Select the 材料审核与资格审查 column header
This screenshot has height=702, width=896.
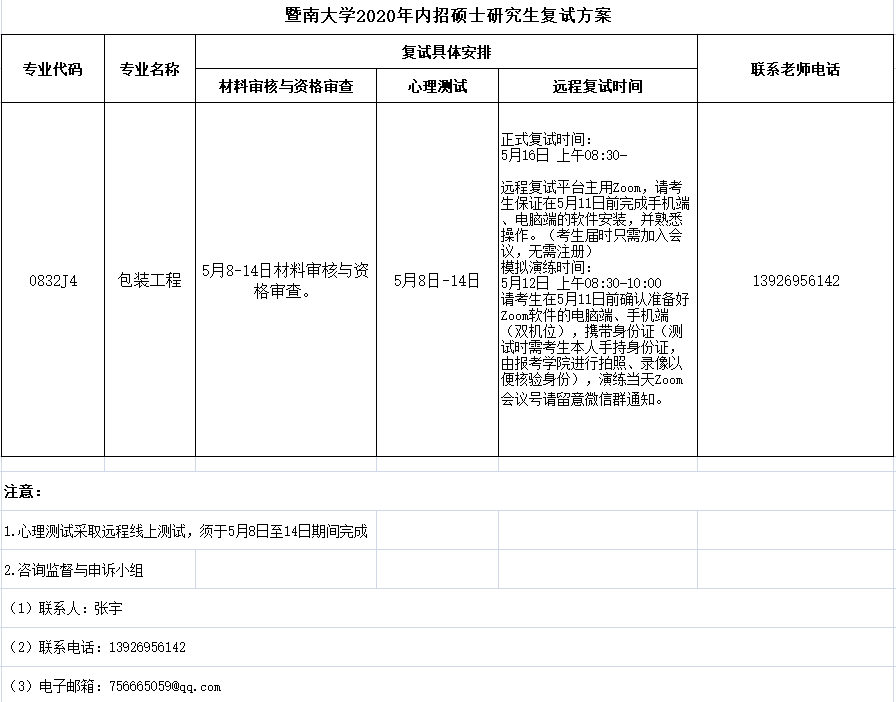286,86
